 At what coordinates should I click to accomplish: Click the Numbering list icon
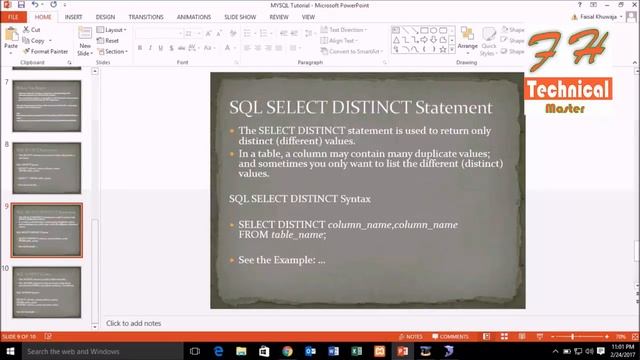[263, 33]
